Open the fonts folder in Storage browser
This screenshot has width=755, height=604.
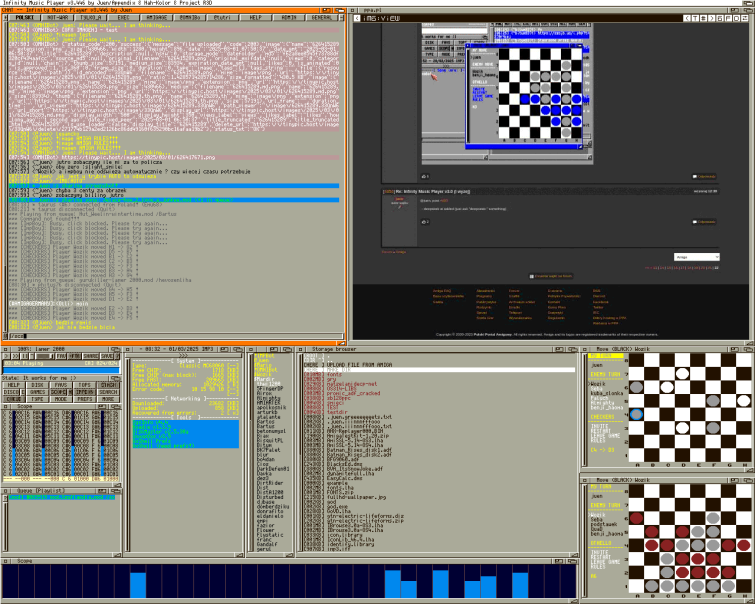tap(335, 374)
